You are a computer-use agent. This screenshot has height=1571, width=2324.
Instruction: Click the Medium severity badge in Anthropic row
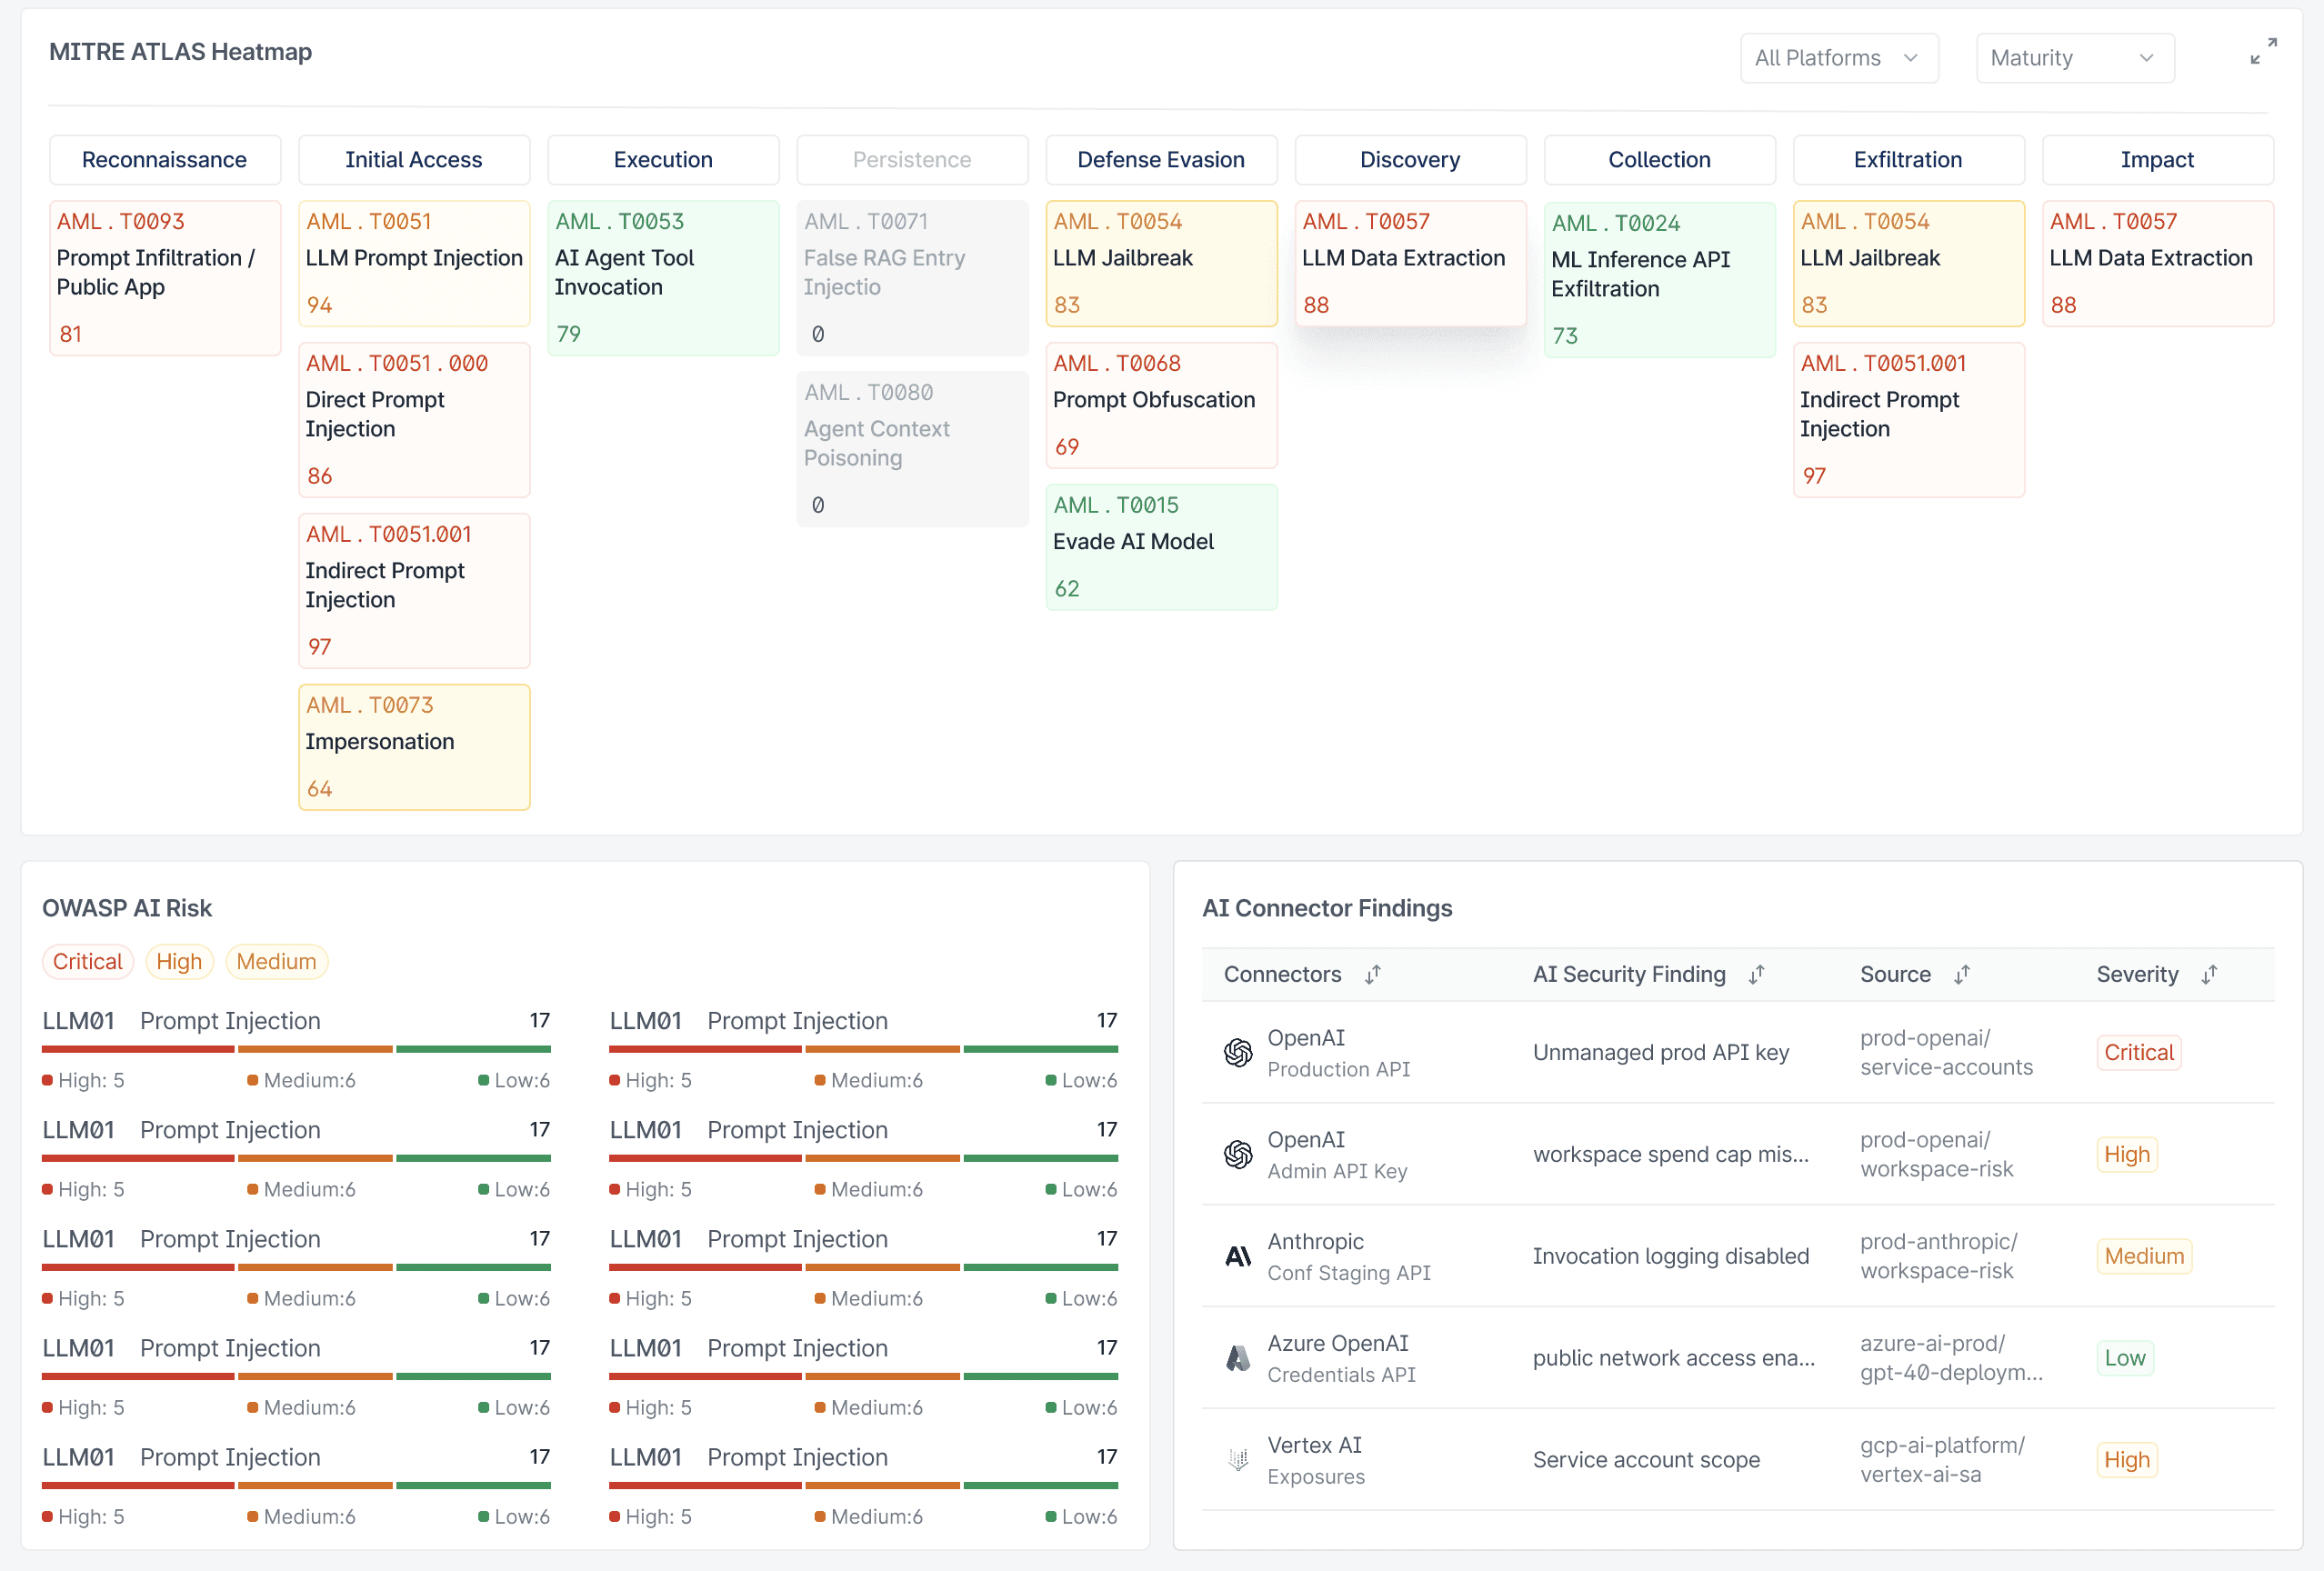pos(2144,1256)
